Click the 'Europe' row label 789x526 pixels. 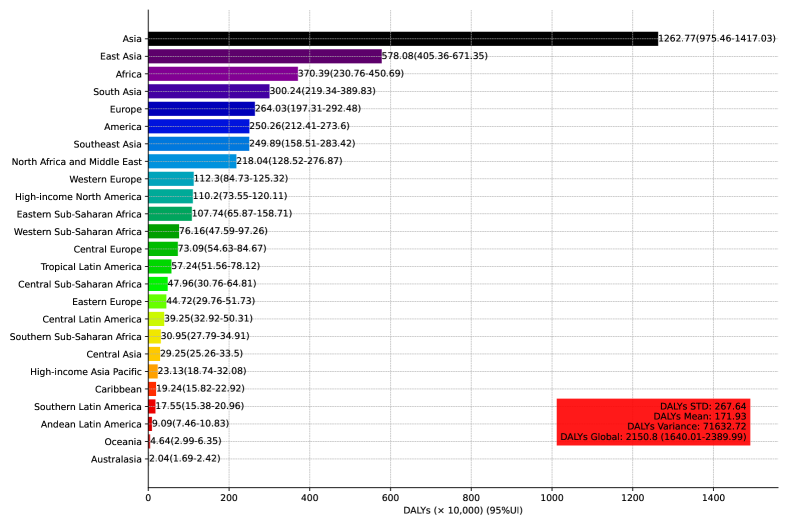(x=126, y=109)
